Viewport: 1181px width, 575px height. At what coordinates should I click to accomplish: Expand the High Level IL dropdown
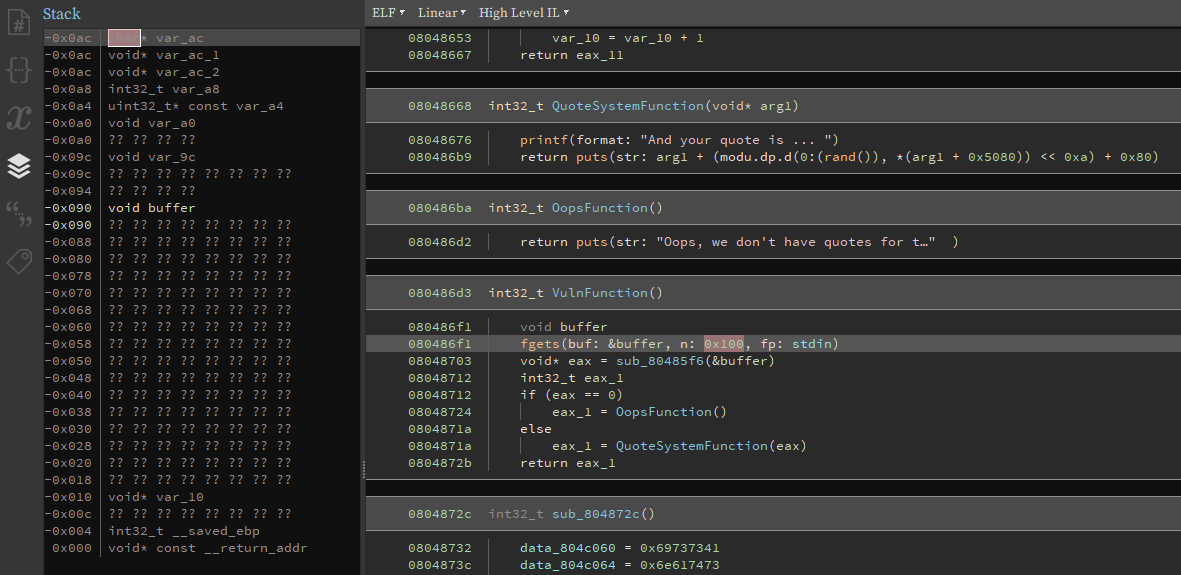(x=523, y=13)
